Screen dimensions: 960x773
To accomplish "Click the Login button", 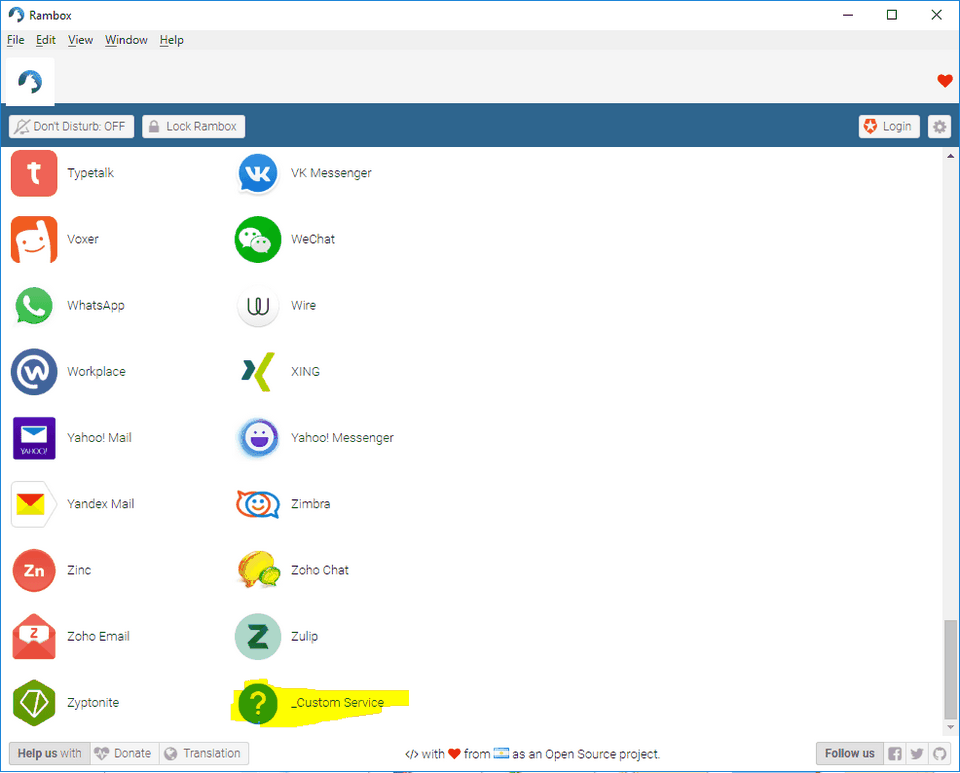I will tap(889, 127).
